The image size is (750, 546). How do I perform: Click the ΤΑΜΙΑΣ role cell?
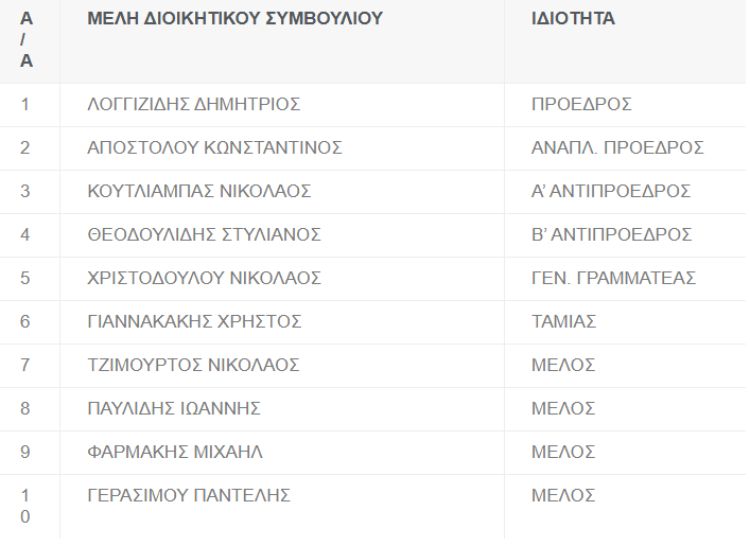coord(564,322)
